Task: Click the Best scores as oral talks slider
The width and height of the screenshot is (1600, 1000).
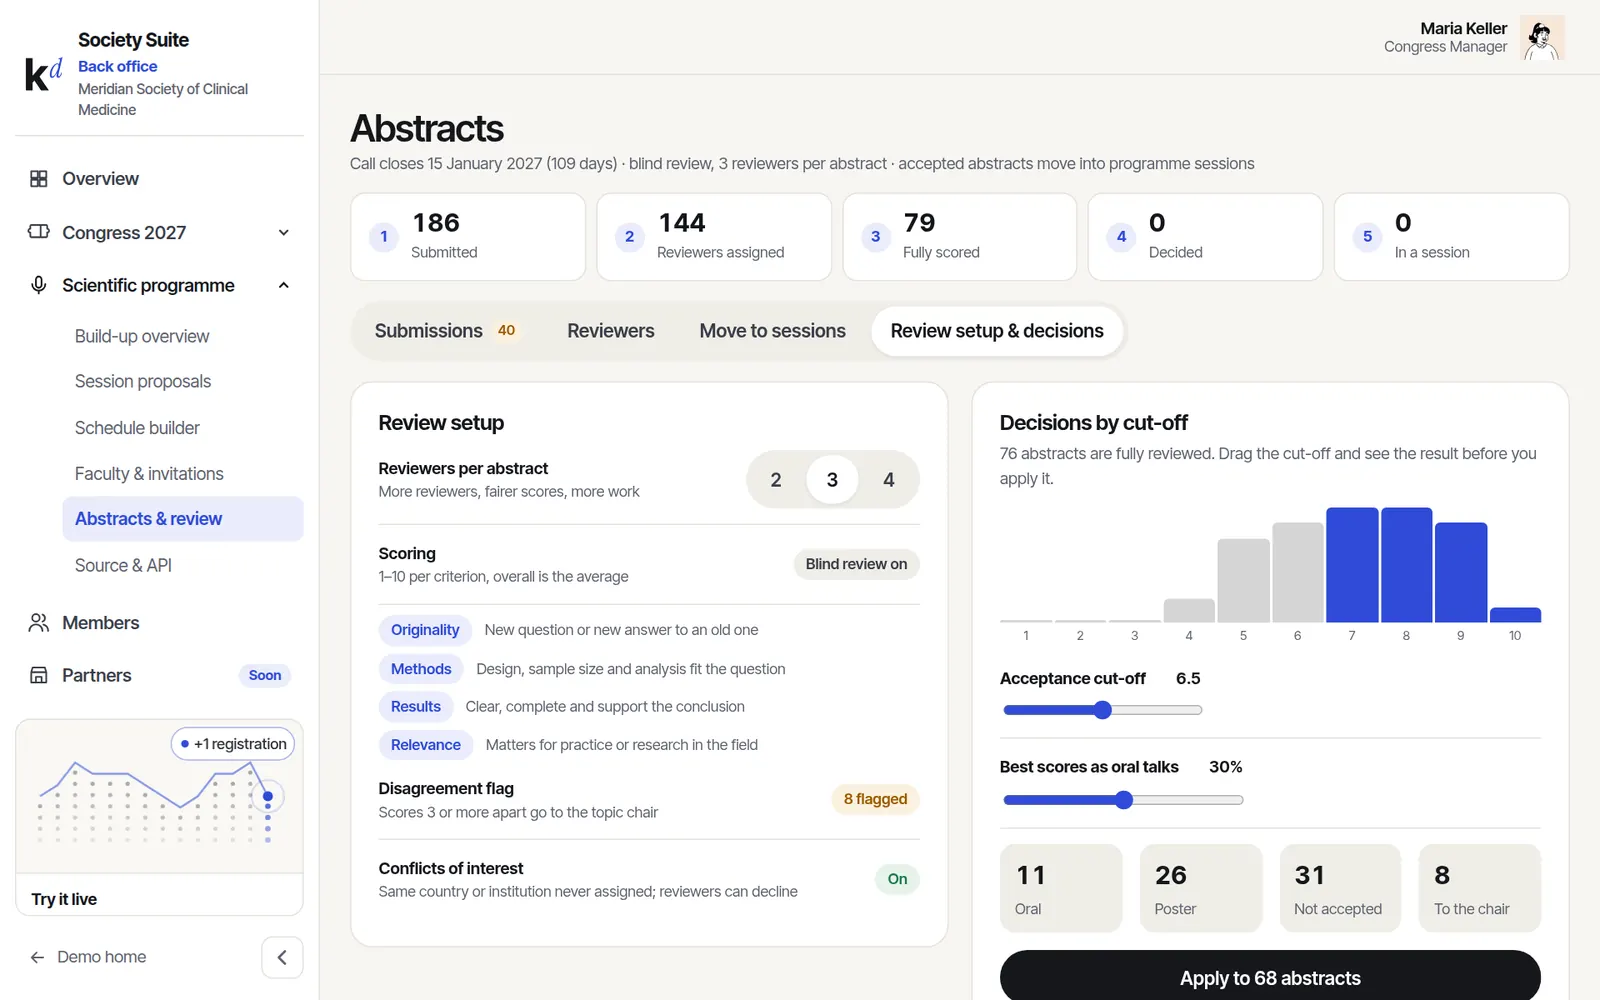Action: (x=1124, y=800)
